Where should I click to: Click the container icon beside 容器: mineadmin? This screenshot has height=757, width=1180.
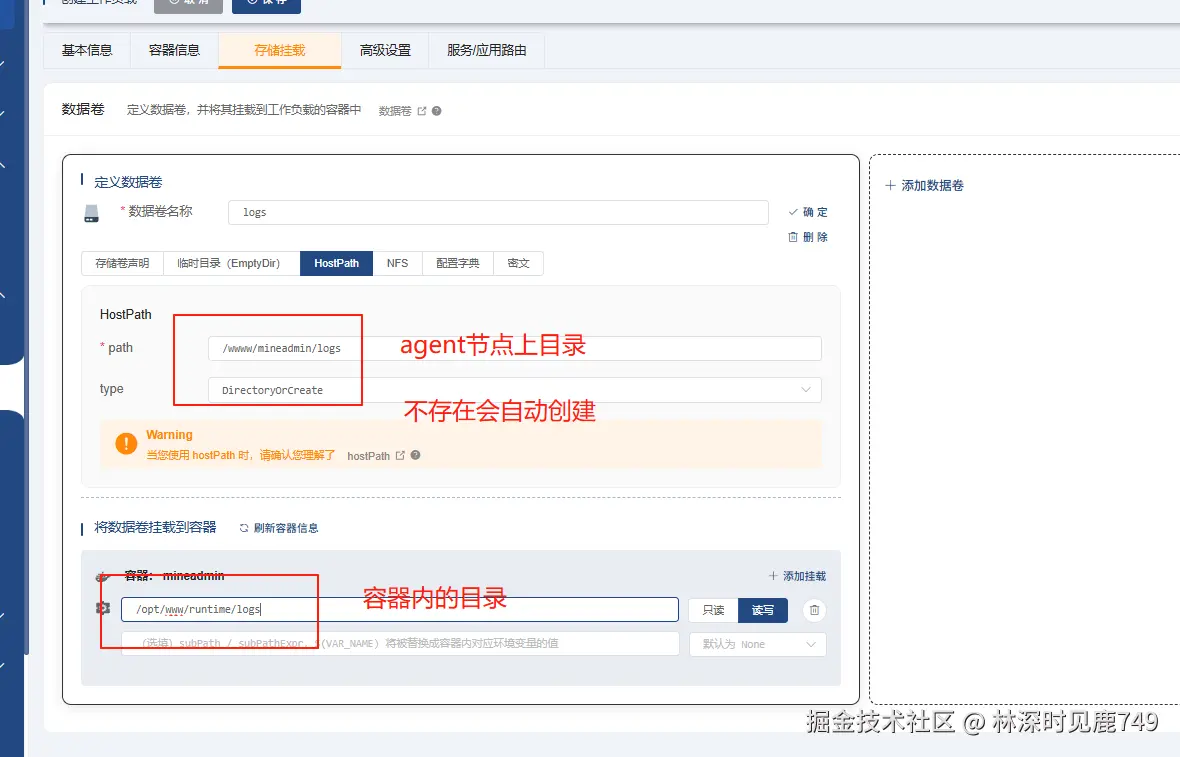pos(103,577)
